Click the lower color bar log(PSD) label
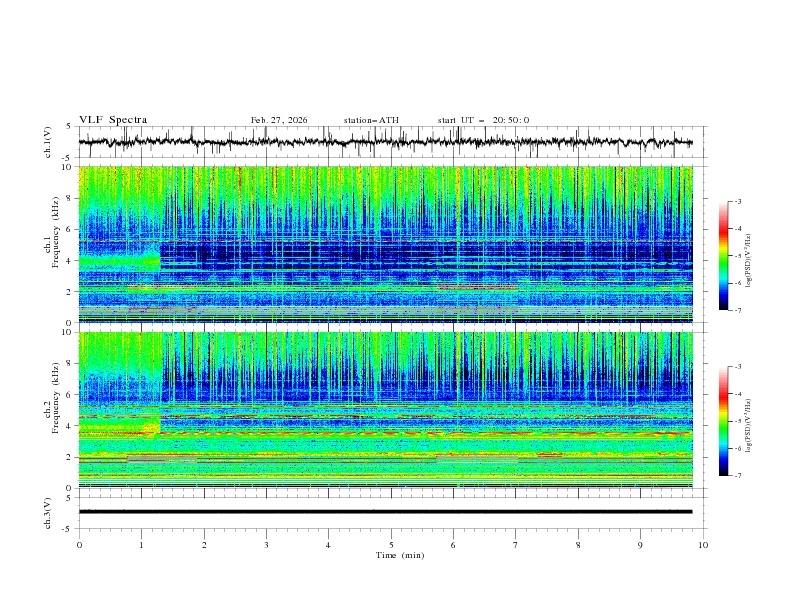The image size is (792, 612). tap(750, 425)
